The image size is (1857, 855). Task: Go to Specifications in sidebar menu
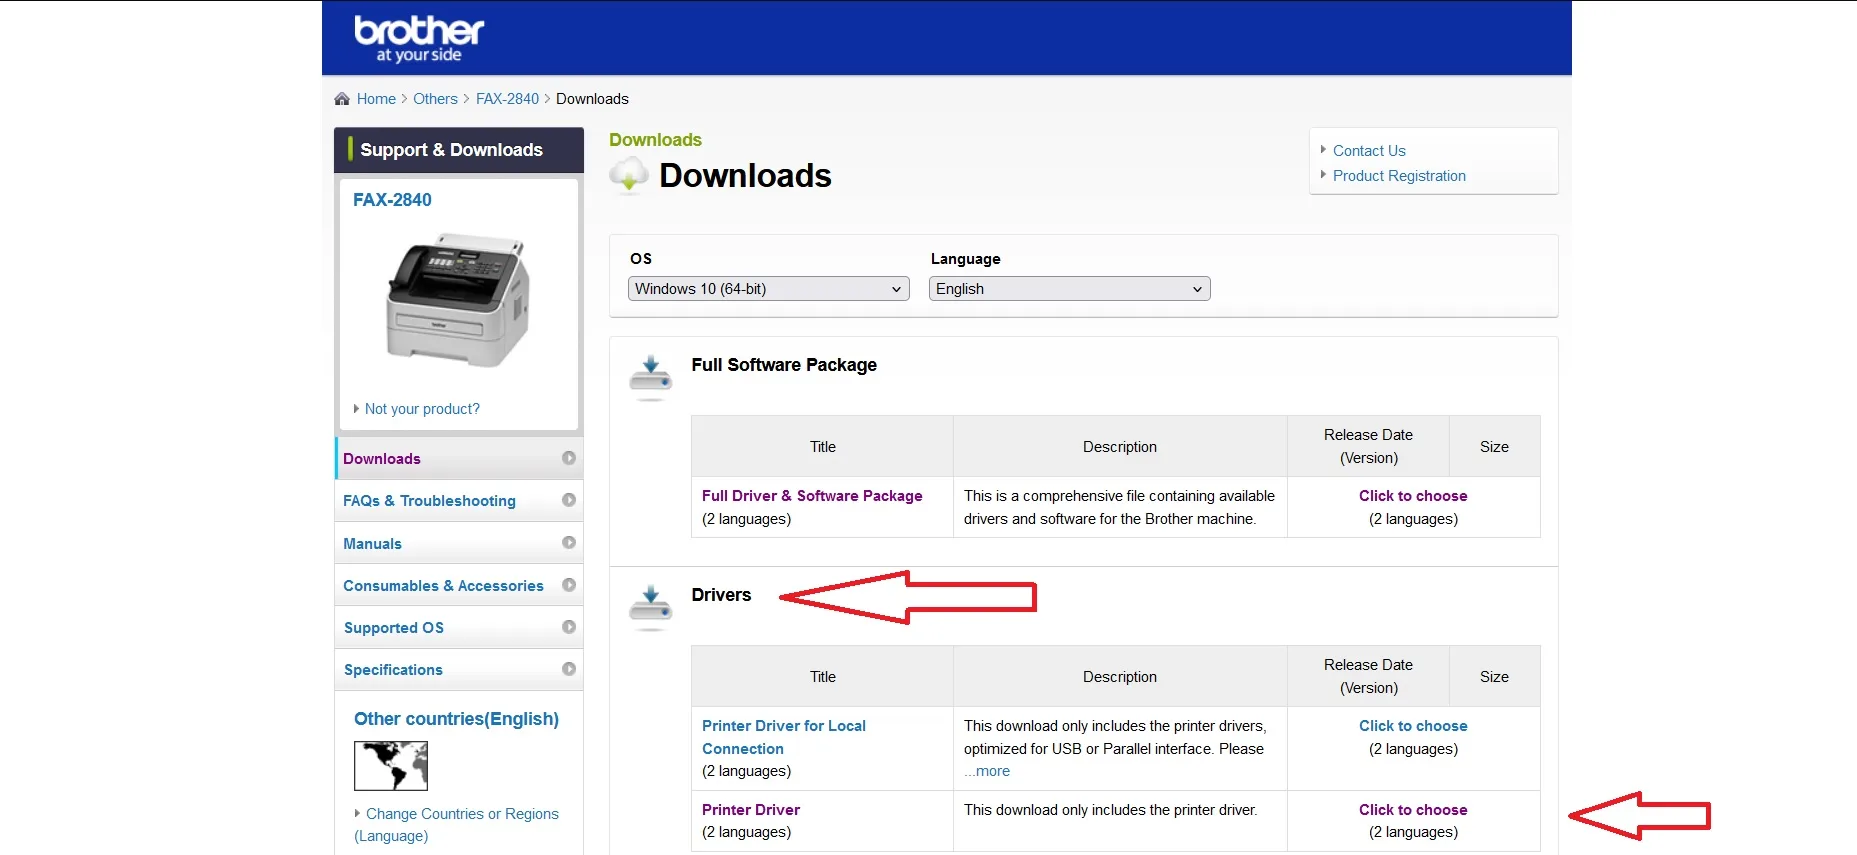click(393, 670)
